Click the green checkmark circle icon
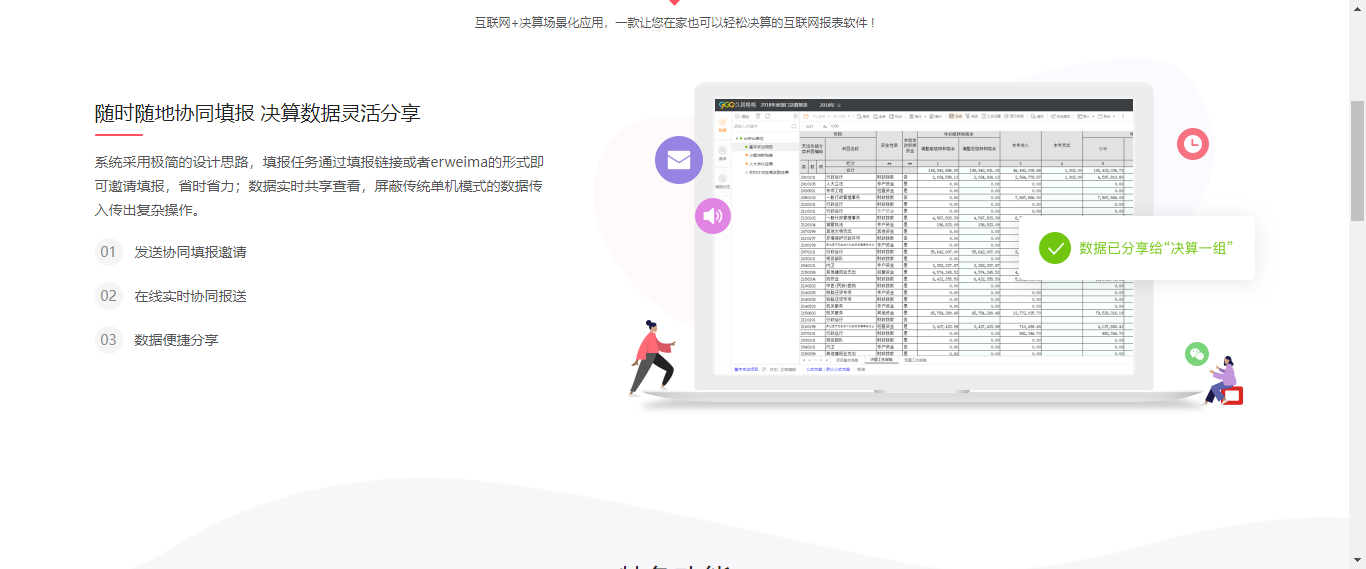The height and width of the screenshot is (569, 1366). pyautogui.click(x=1055, y=247)
